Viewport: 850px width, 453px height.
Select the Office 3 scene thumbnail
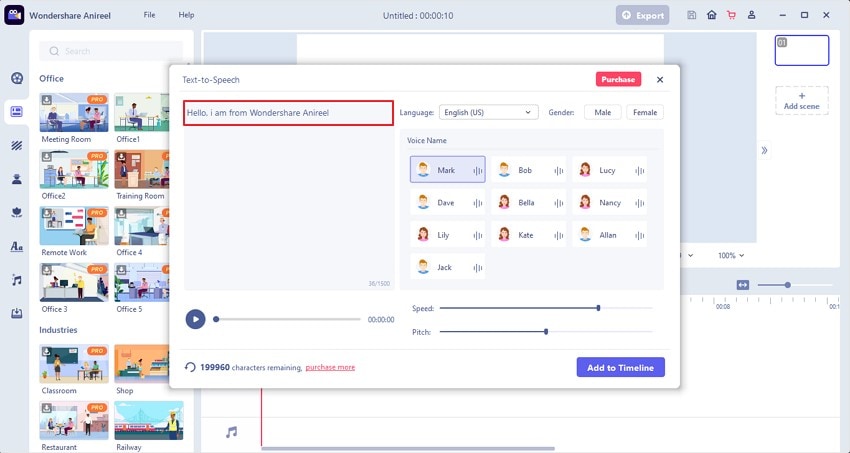coord(74,282)
